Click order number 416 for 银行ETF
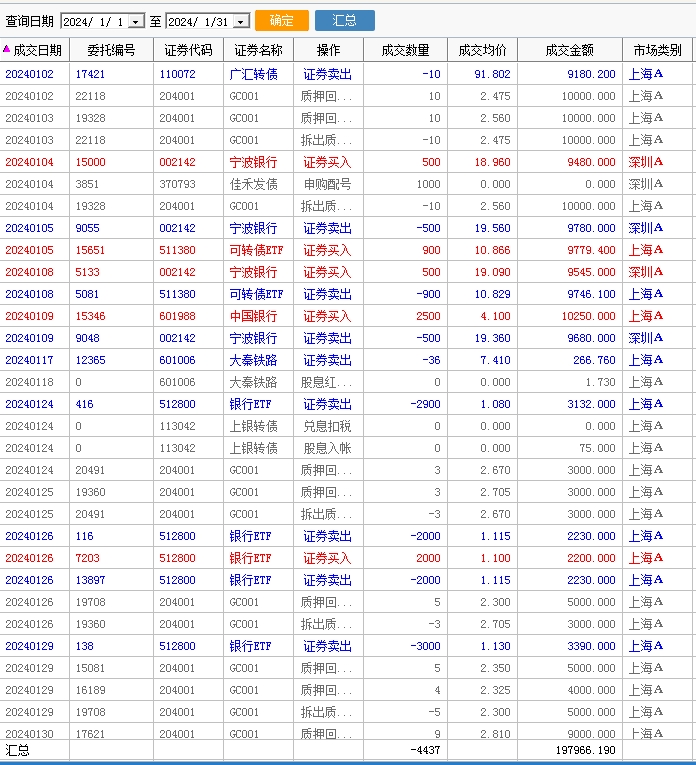The width and height of the screenshot is (696, 765). click(x=84, y=404)
